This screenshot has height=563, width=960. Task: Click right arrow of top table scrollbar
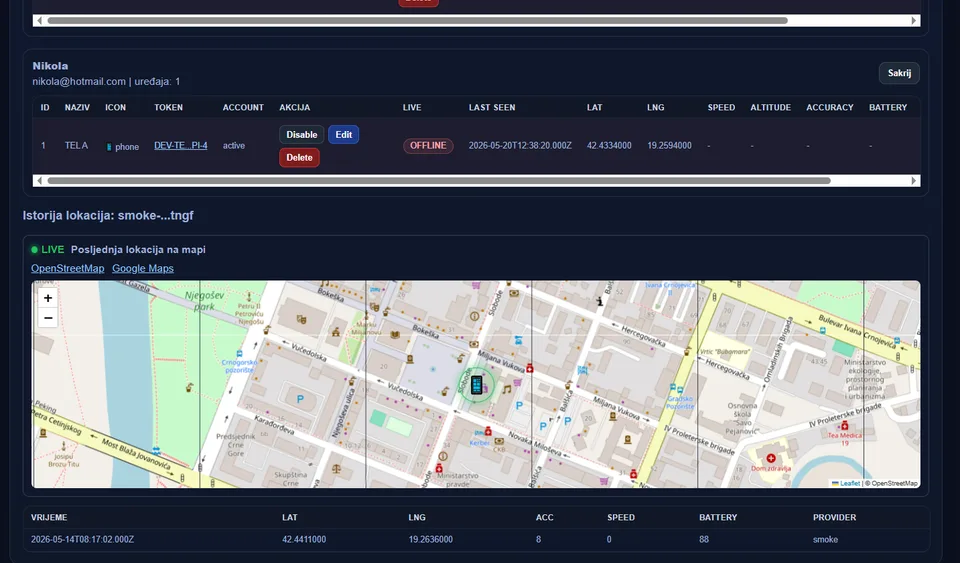[913, 20]
